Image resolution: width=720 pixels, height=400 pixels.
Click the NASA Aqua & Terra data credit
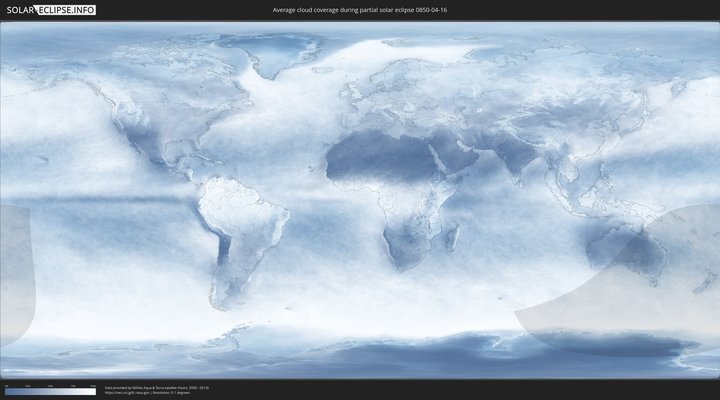point(157,388)
